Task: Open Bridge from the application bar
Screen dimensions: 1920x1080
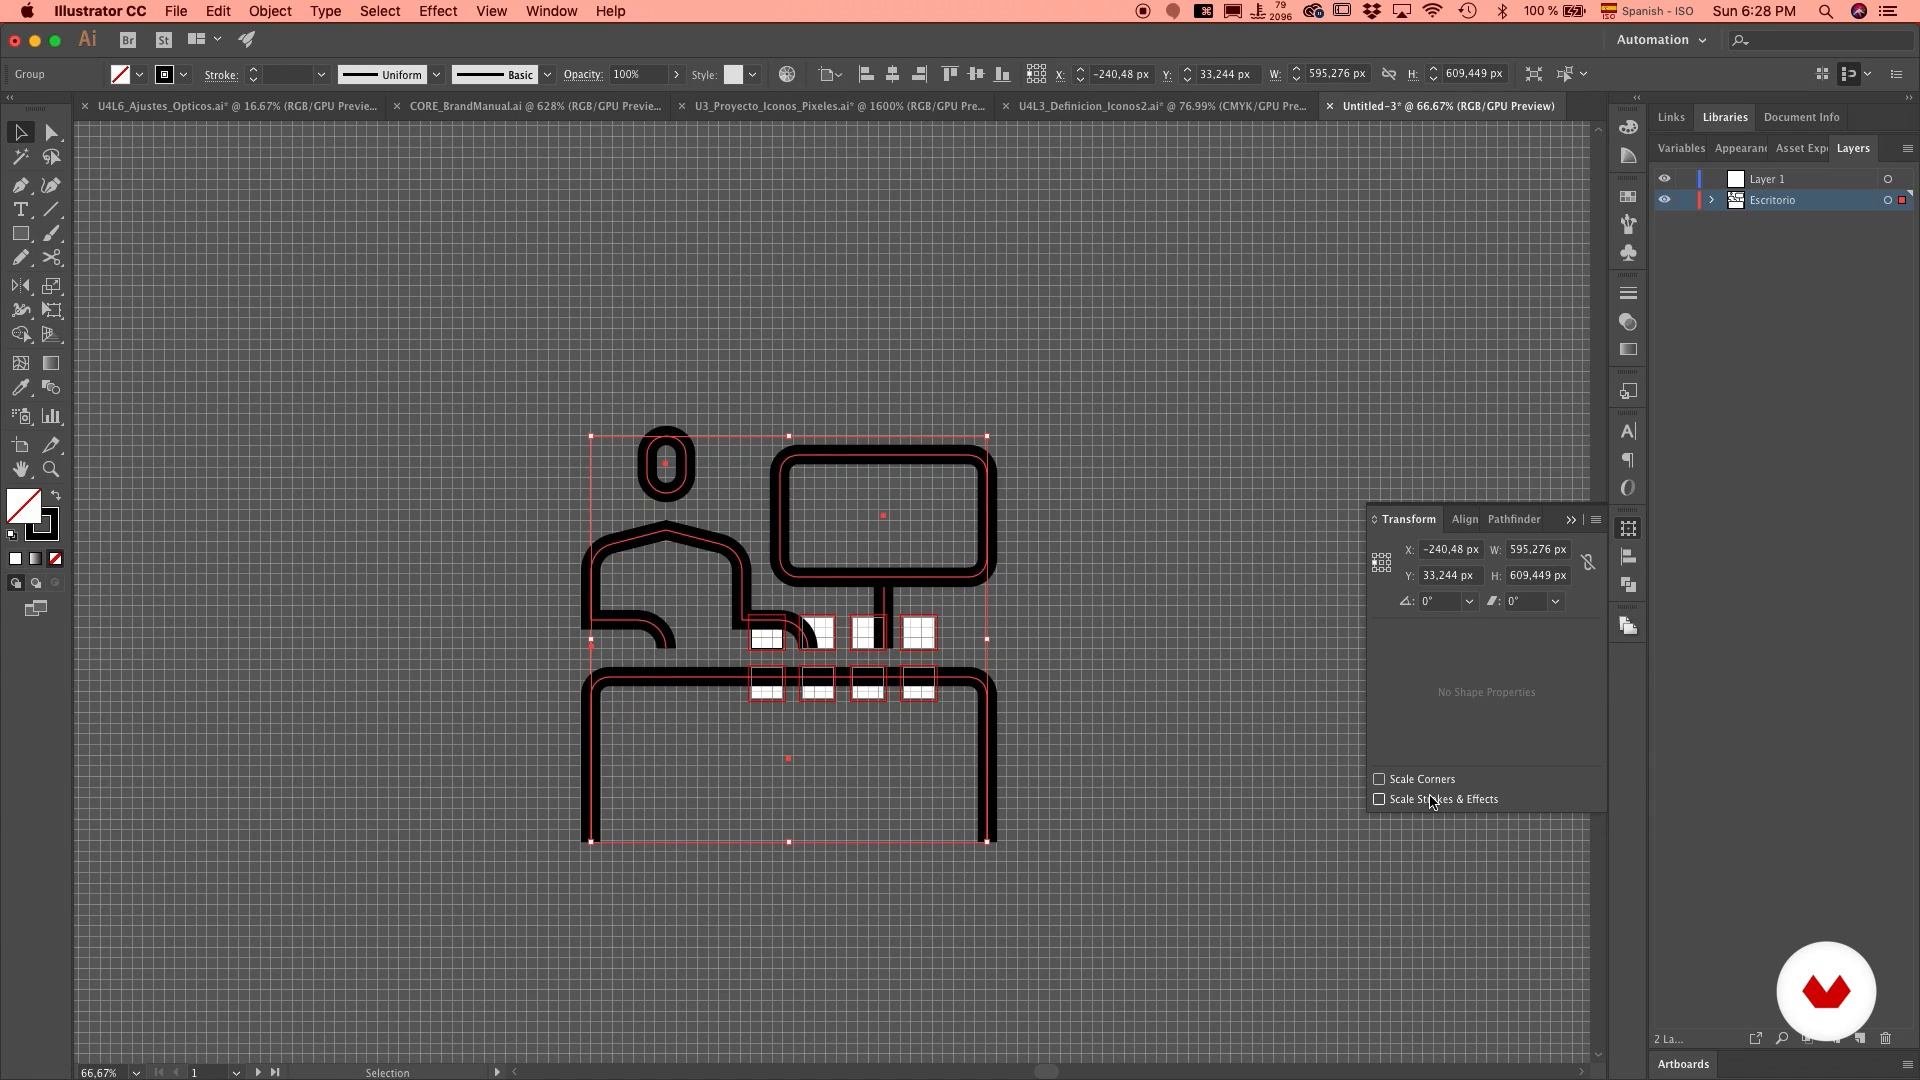Action: 128,40
